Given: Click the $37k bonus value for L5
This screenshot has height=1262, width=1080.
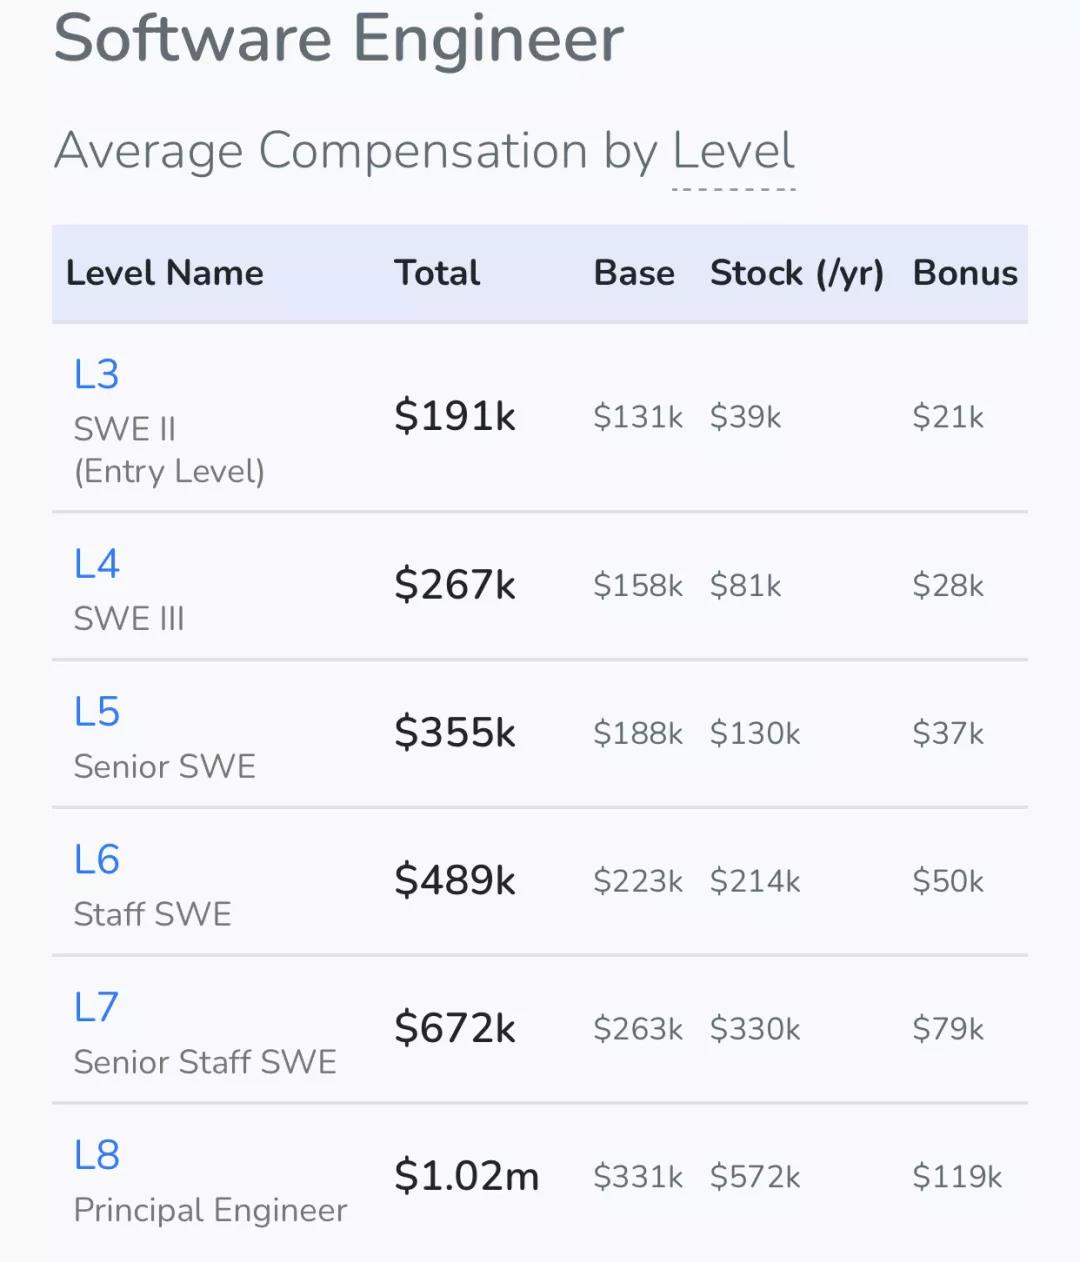Looking at the screenshot, I should click(948, 733).
